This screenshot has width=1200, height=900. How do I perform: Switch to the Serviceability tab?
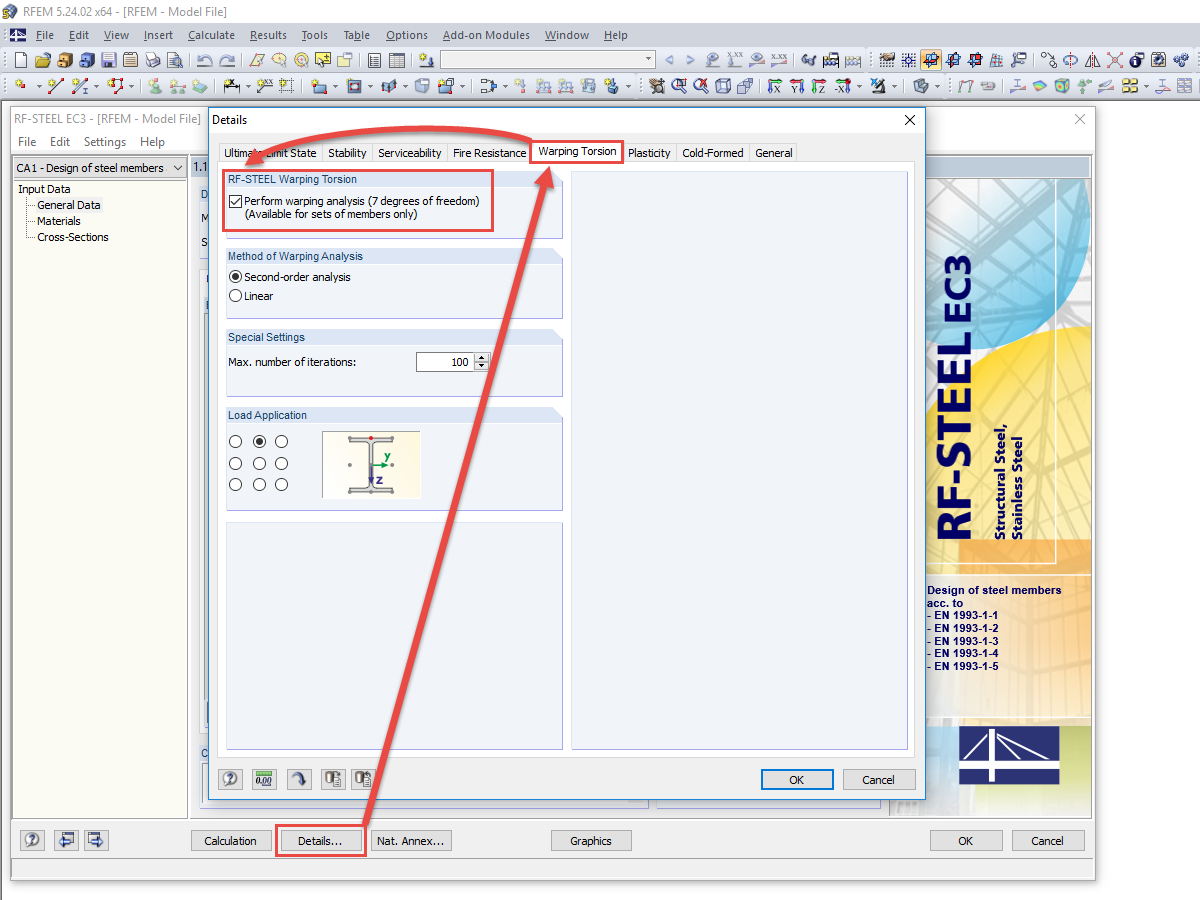point(410,153)
